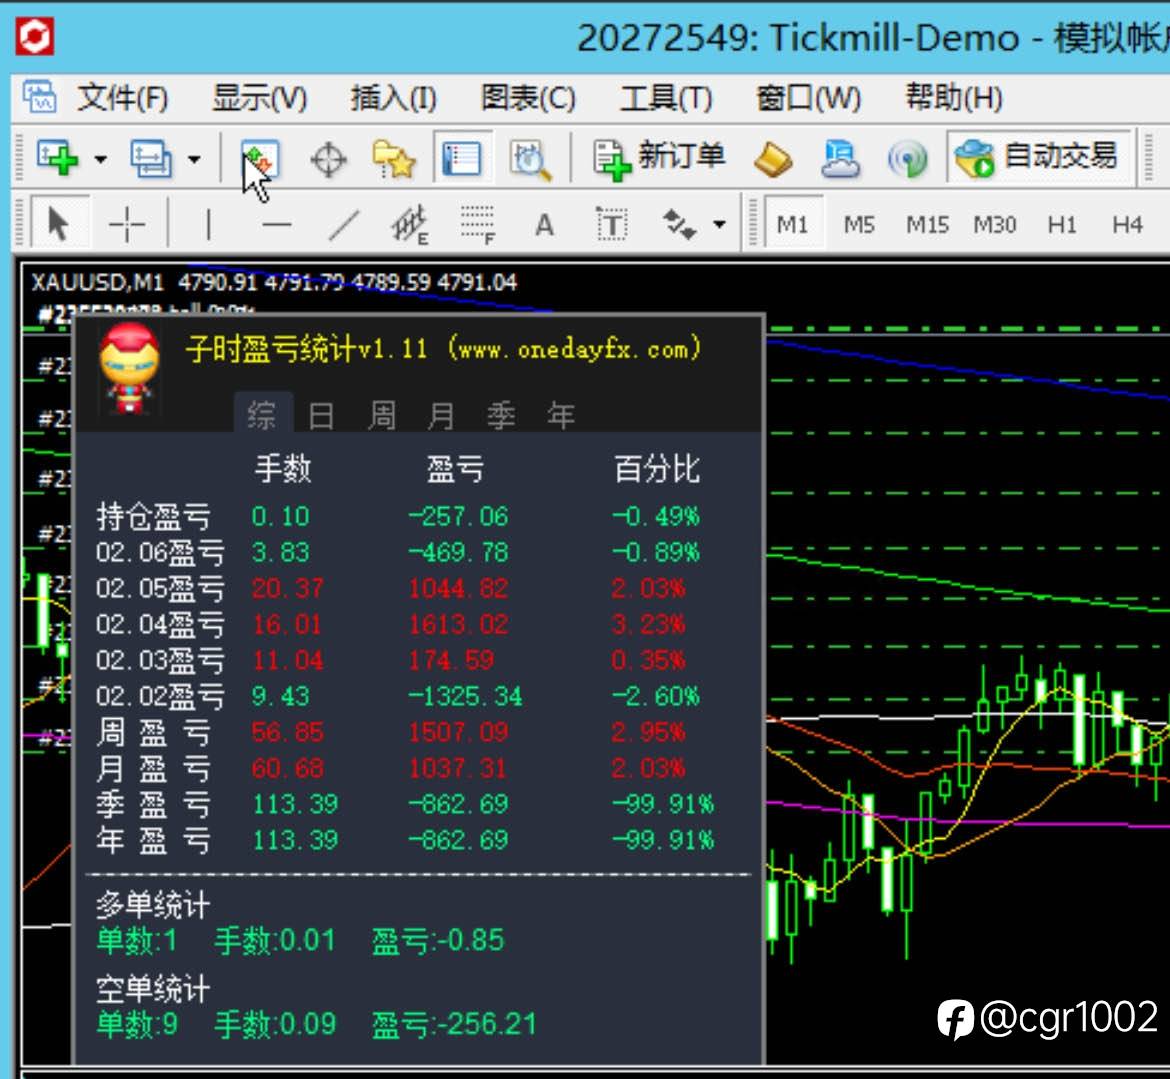Expand the profiles dropdown arrow

click(x=193, y=159)
